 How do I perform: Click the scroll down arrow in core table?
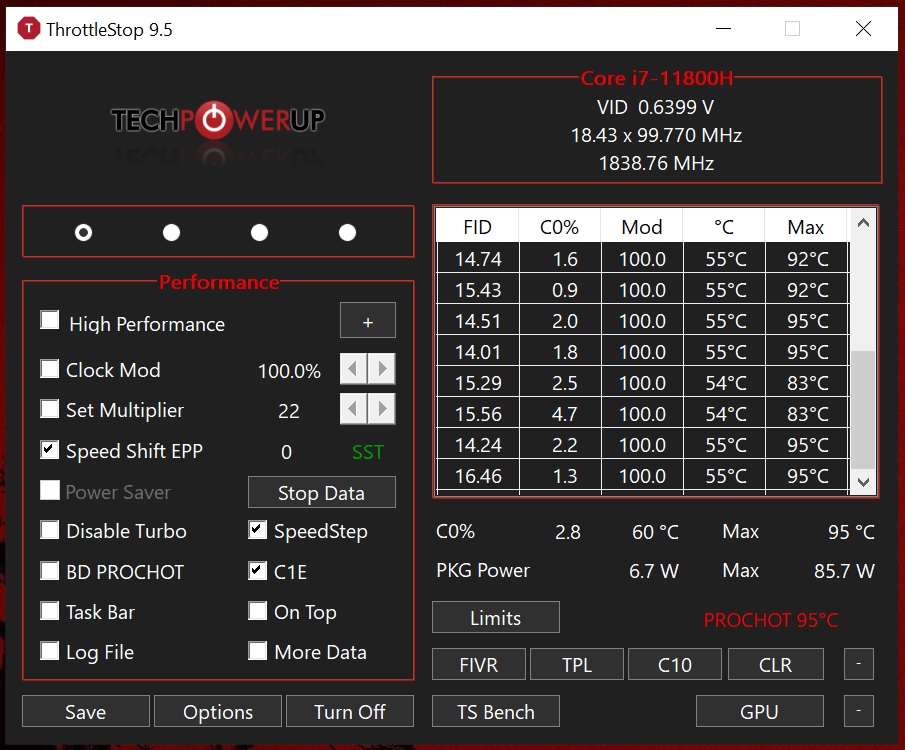click(863, 482)
